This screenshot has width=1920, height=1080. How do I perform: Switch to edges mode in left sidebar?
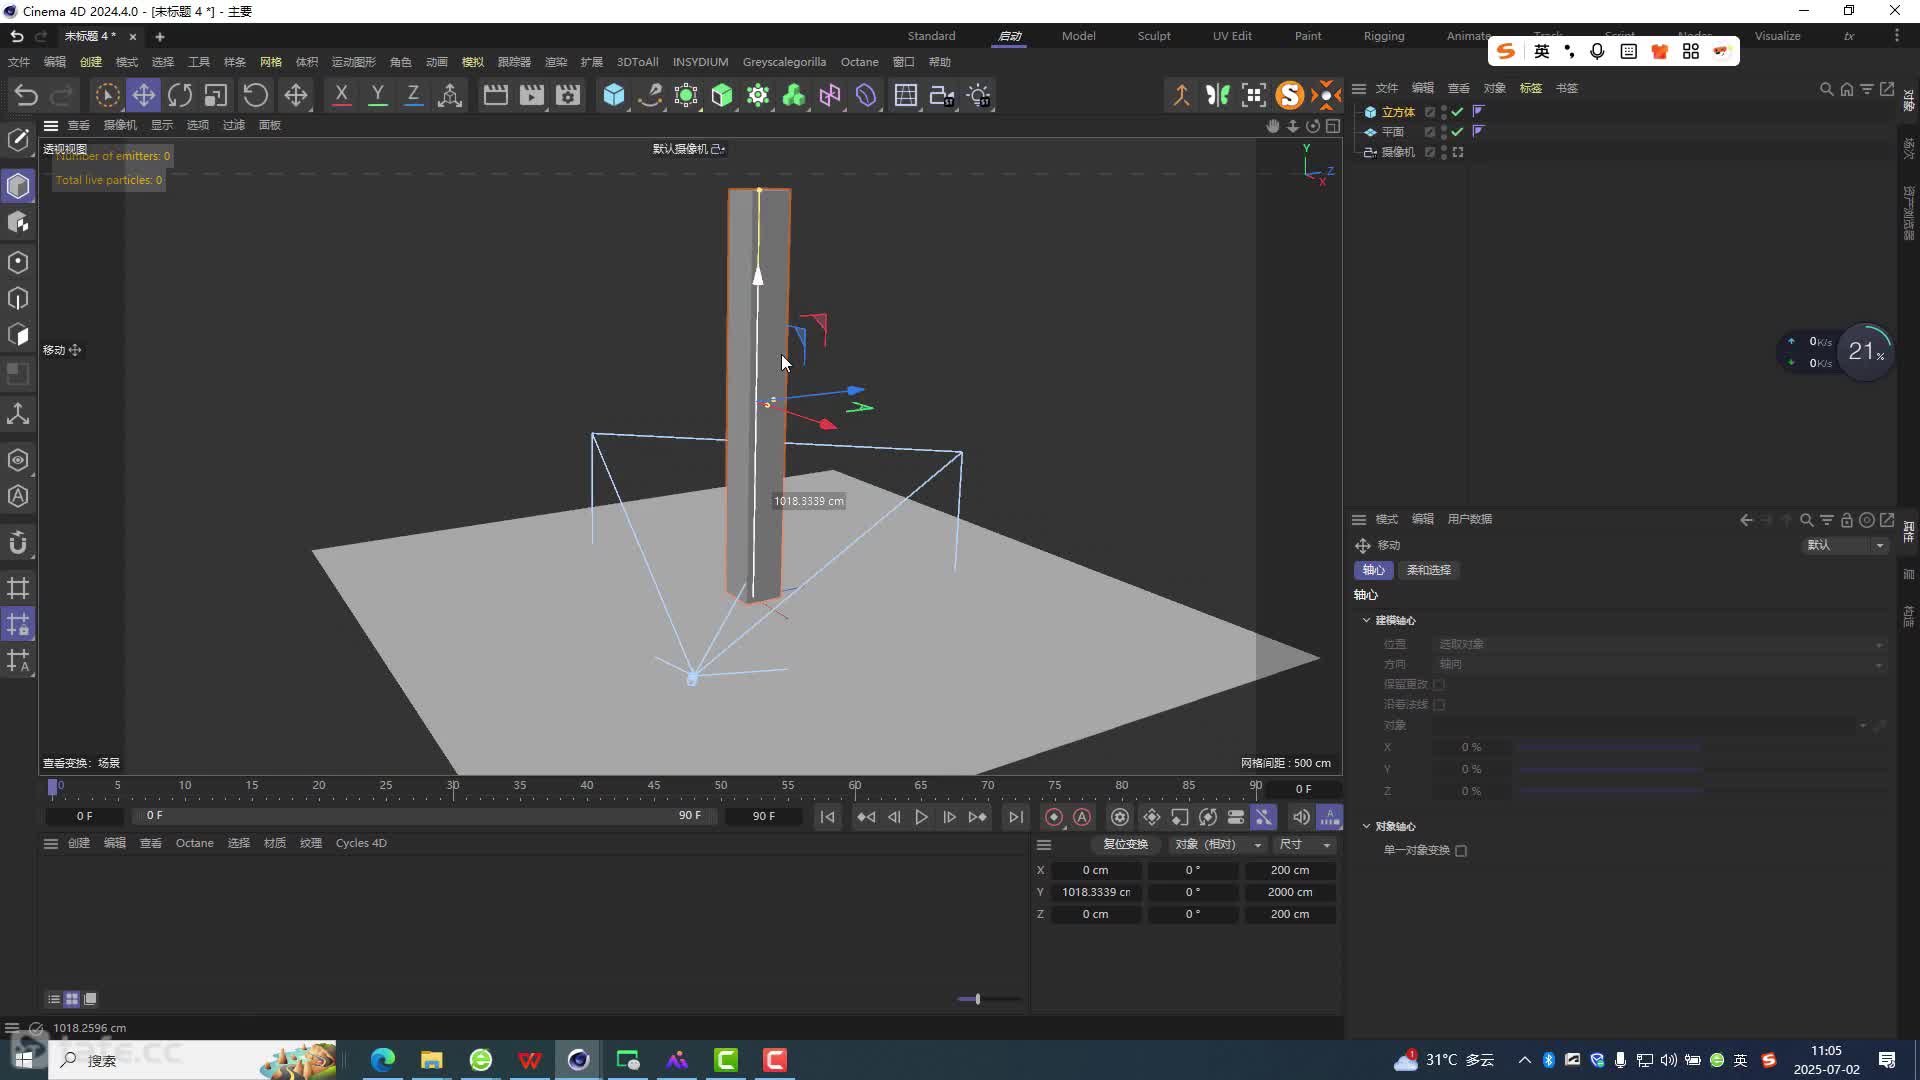click(18, 298)
